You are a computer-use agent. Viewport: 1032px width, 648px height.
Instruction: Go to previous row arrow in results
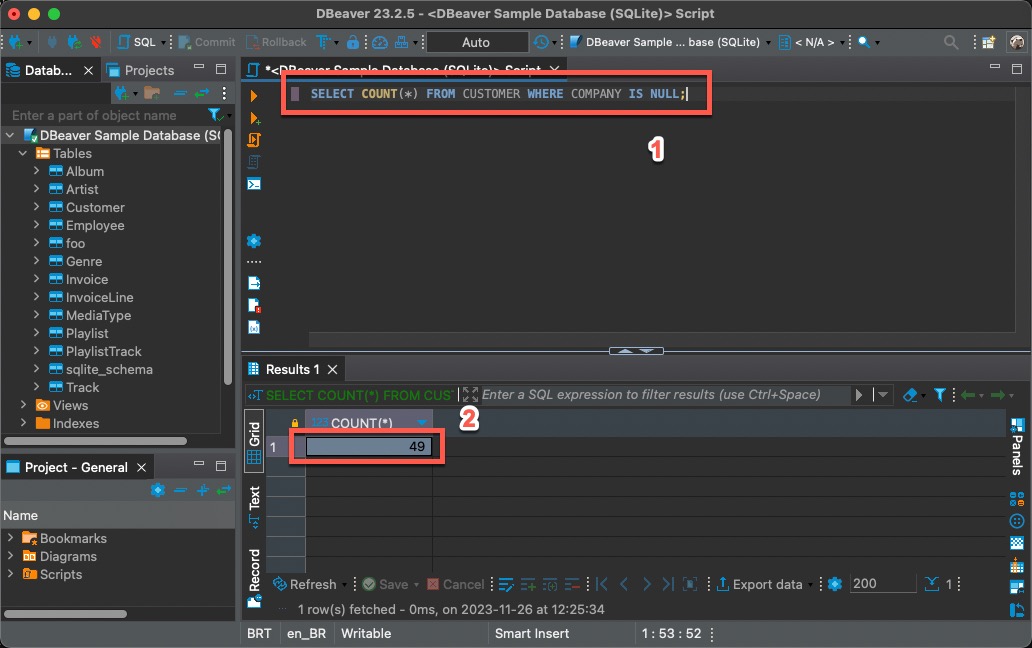624,584
